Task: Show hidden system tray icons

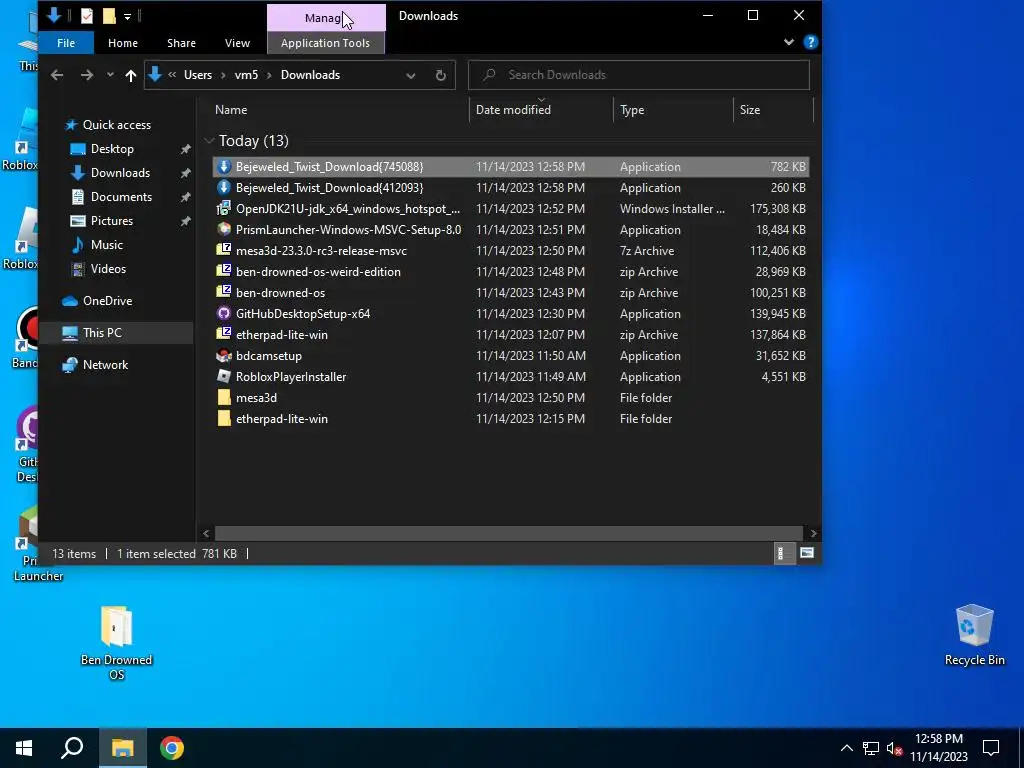Action: tap(846, 748)
